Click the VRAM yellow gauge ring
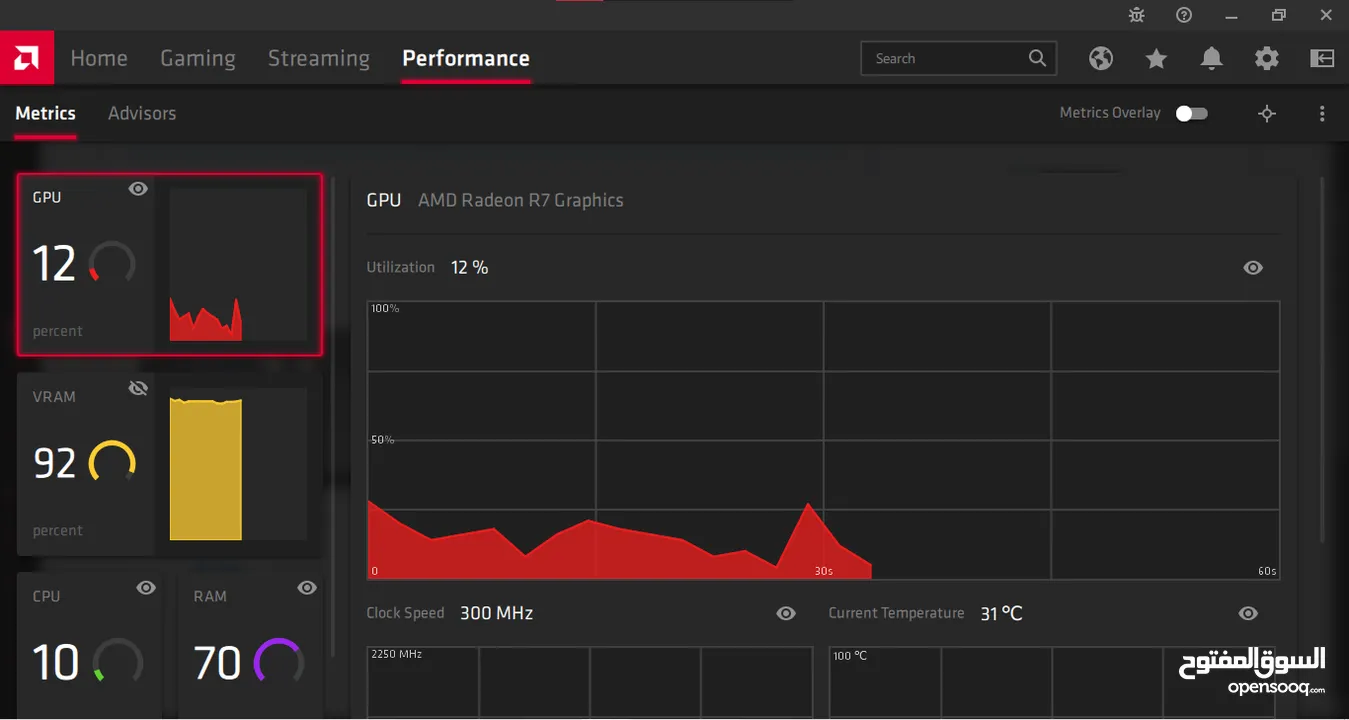1349x720 pixels. pos(112,462)
